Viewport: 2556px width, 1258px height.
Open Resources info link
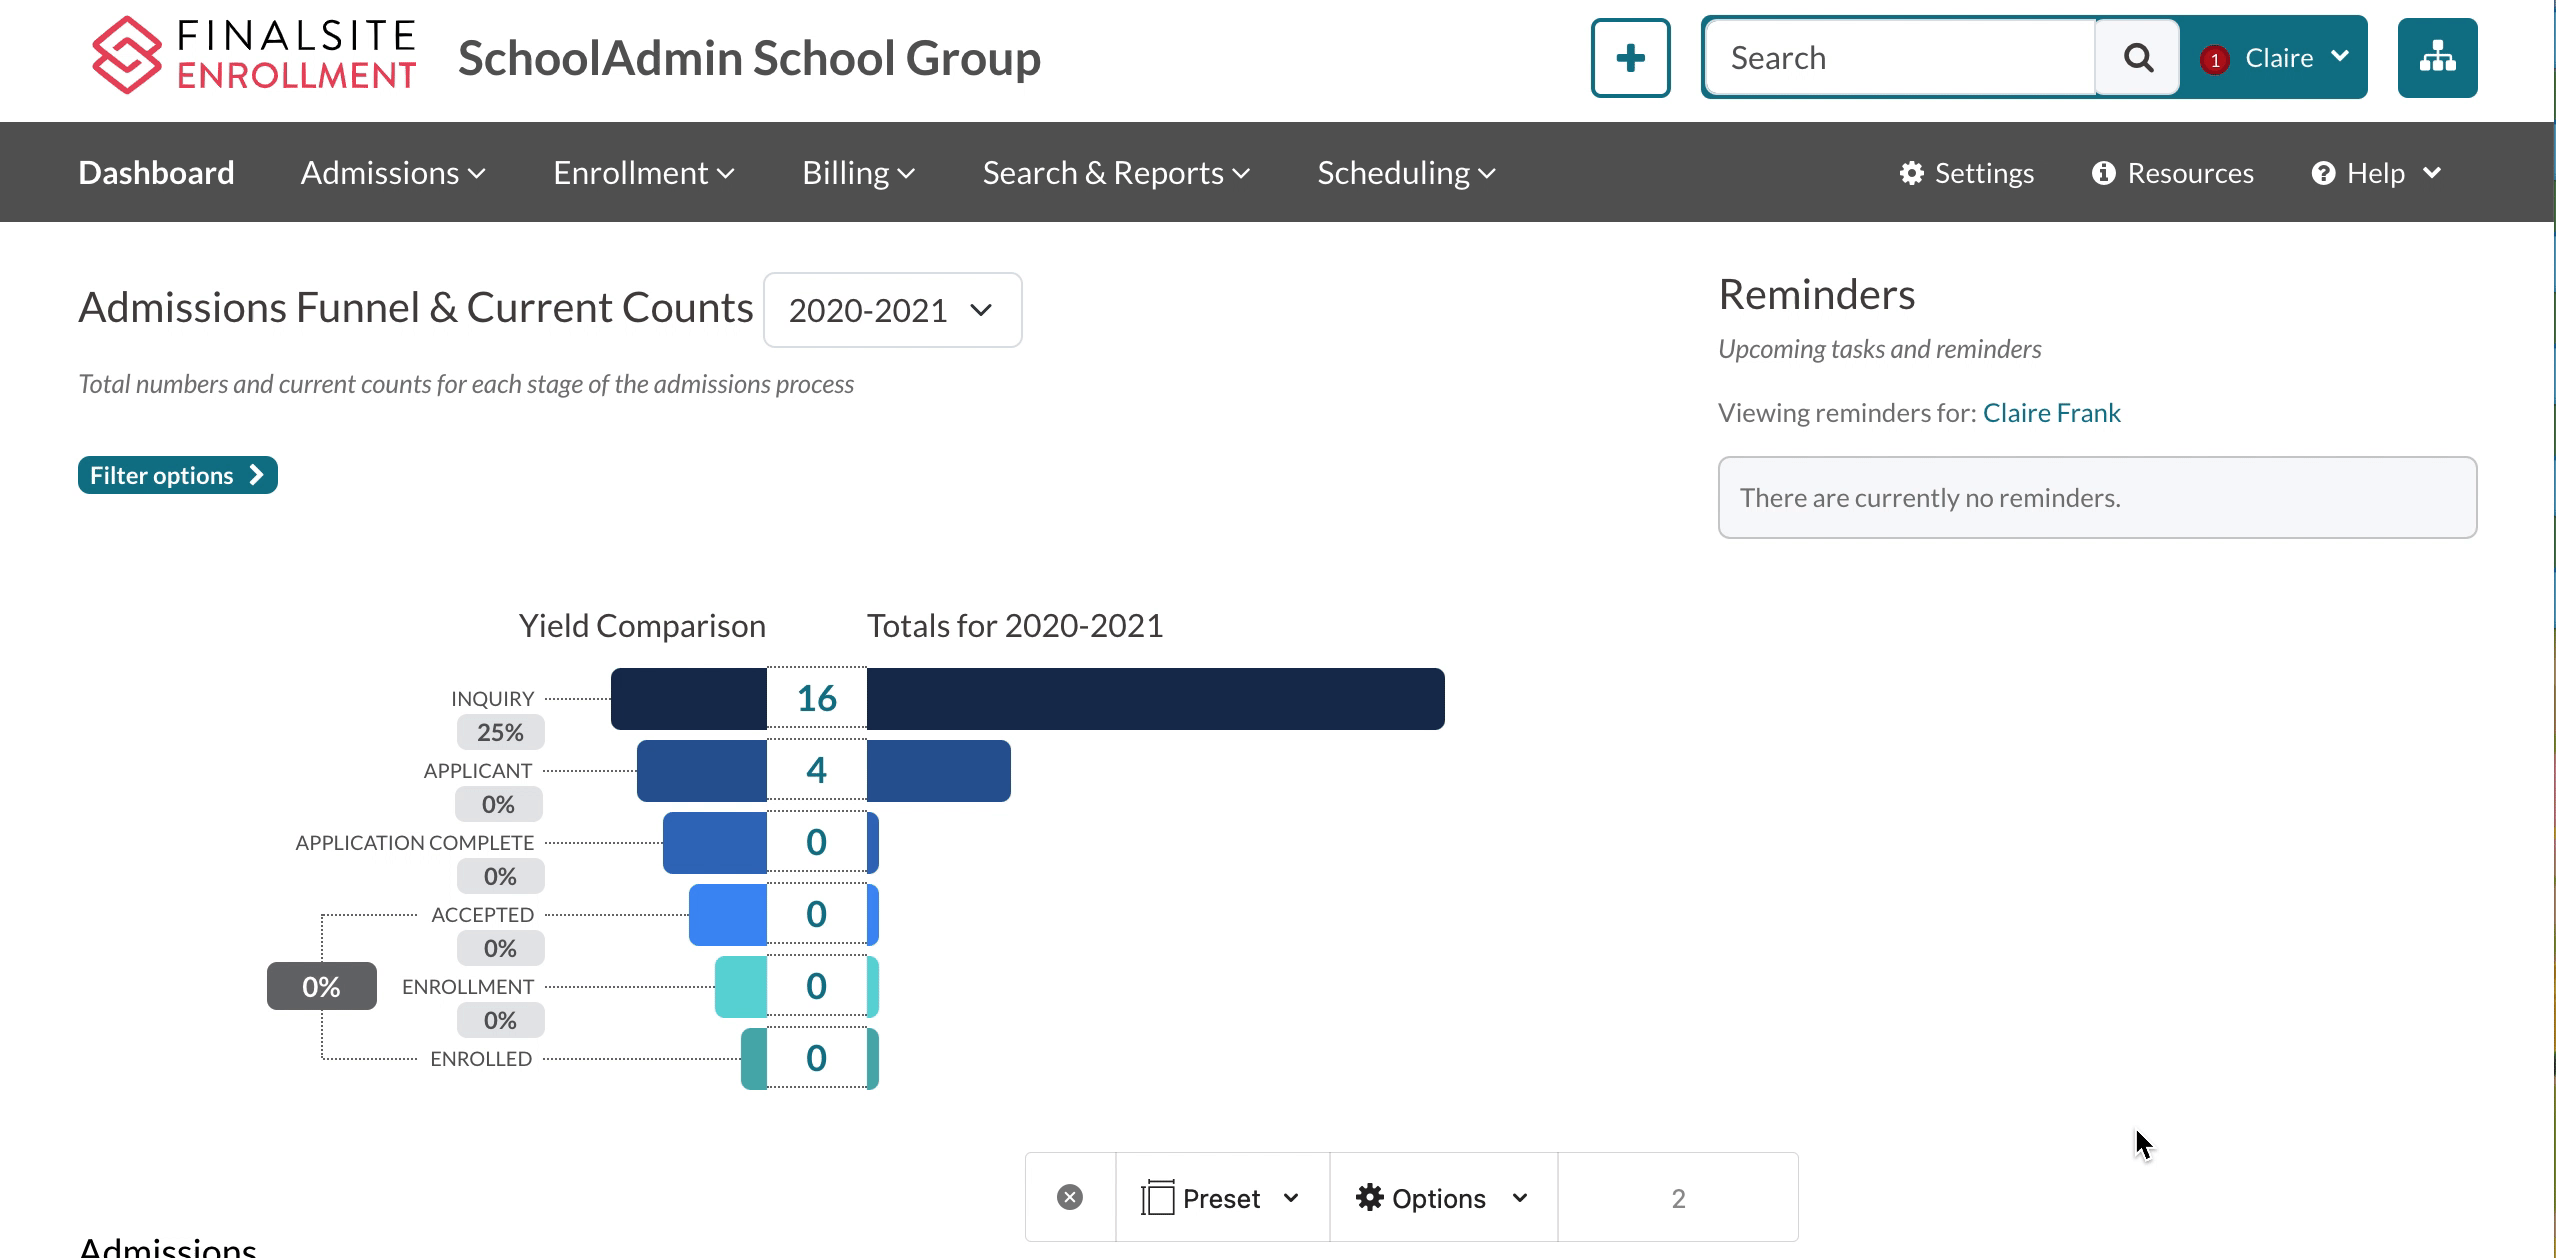point(2172,173)
